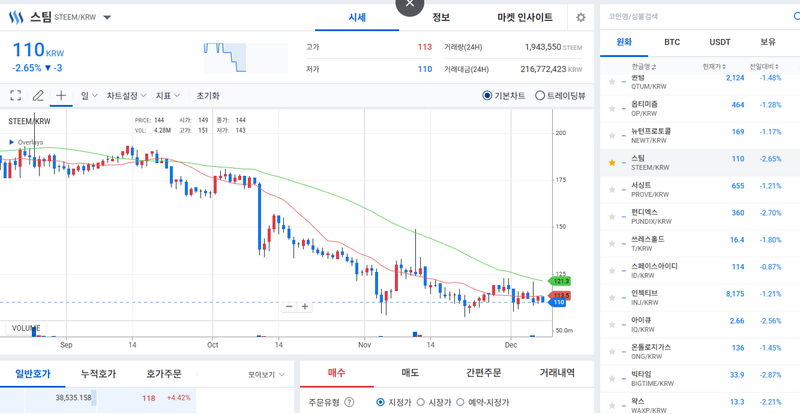Unfavorite STEEM/KRW via its orange star

612,160
